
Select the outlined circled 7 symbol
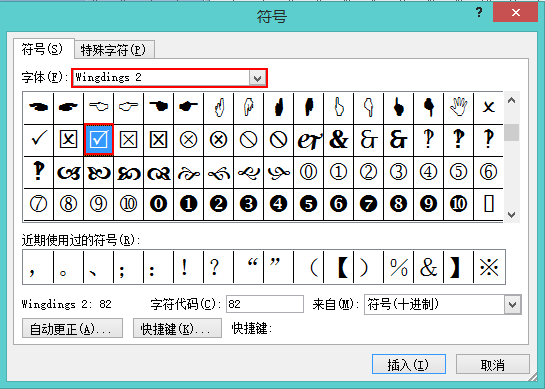(39, 204)
